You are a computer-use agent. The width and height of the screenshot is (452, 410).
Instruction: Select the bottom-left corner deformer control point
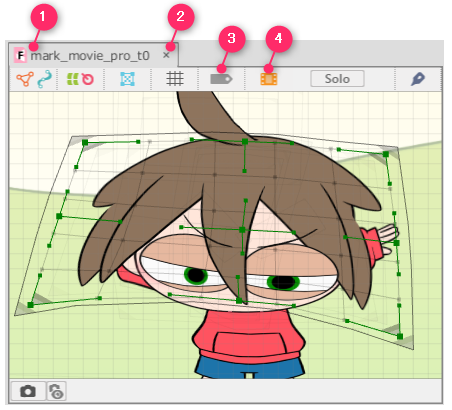[31, 305]
